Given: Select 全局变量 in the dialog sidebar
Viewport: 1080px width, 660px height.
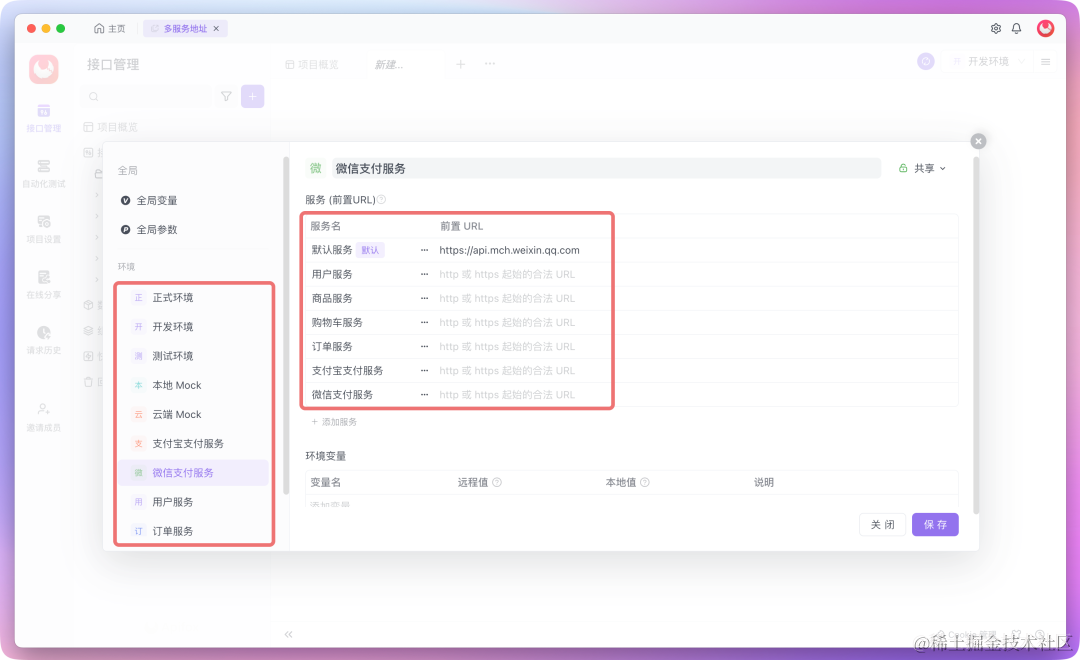Looking at the screenshot, I should [150, 200].
